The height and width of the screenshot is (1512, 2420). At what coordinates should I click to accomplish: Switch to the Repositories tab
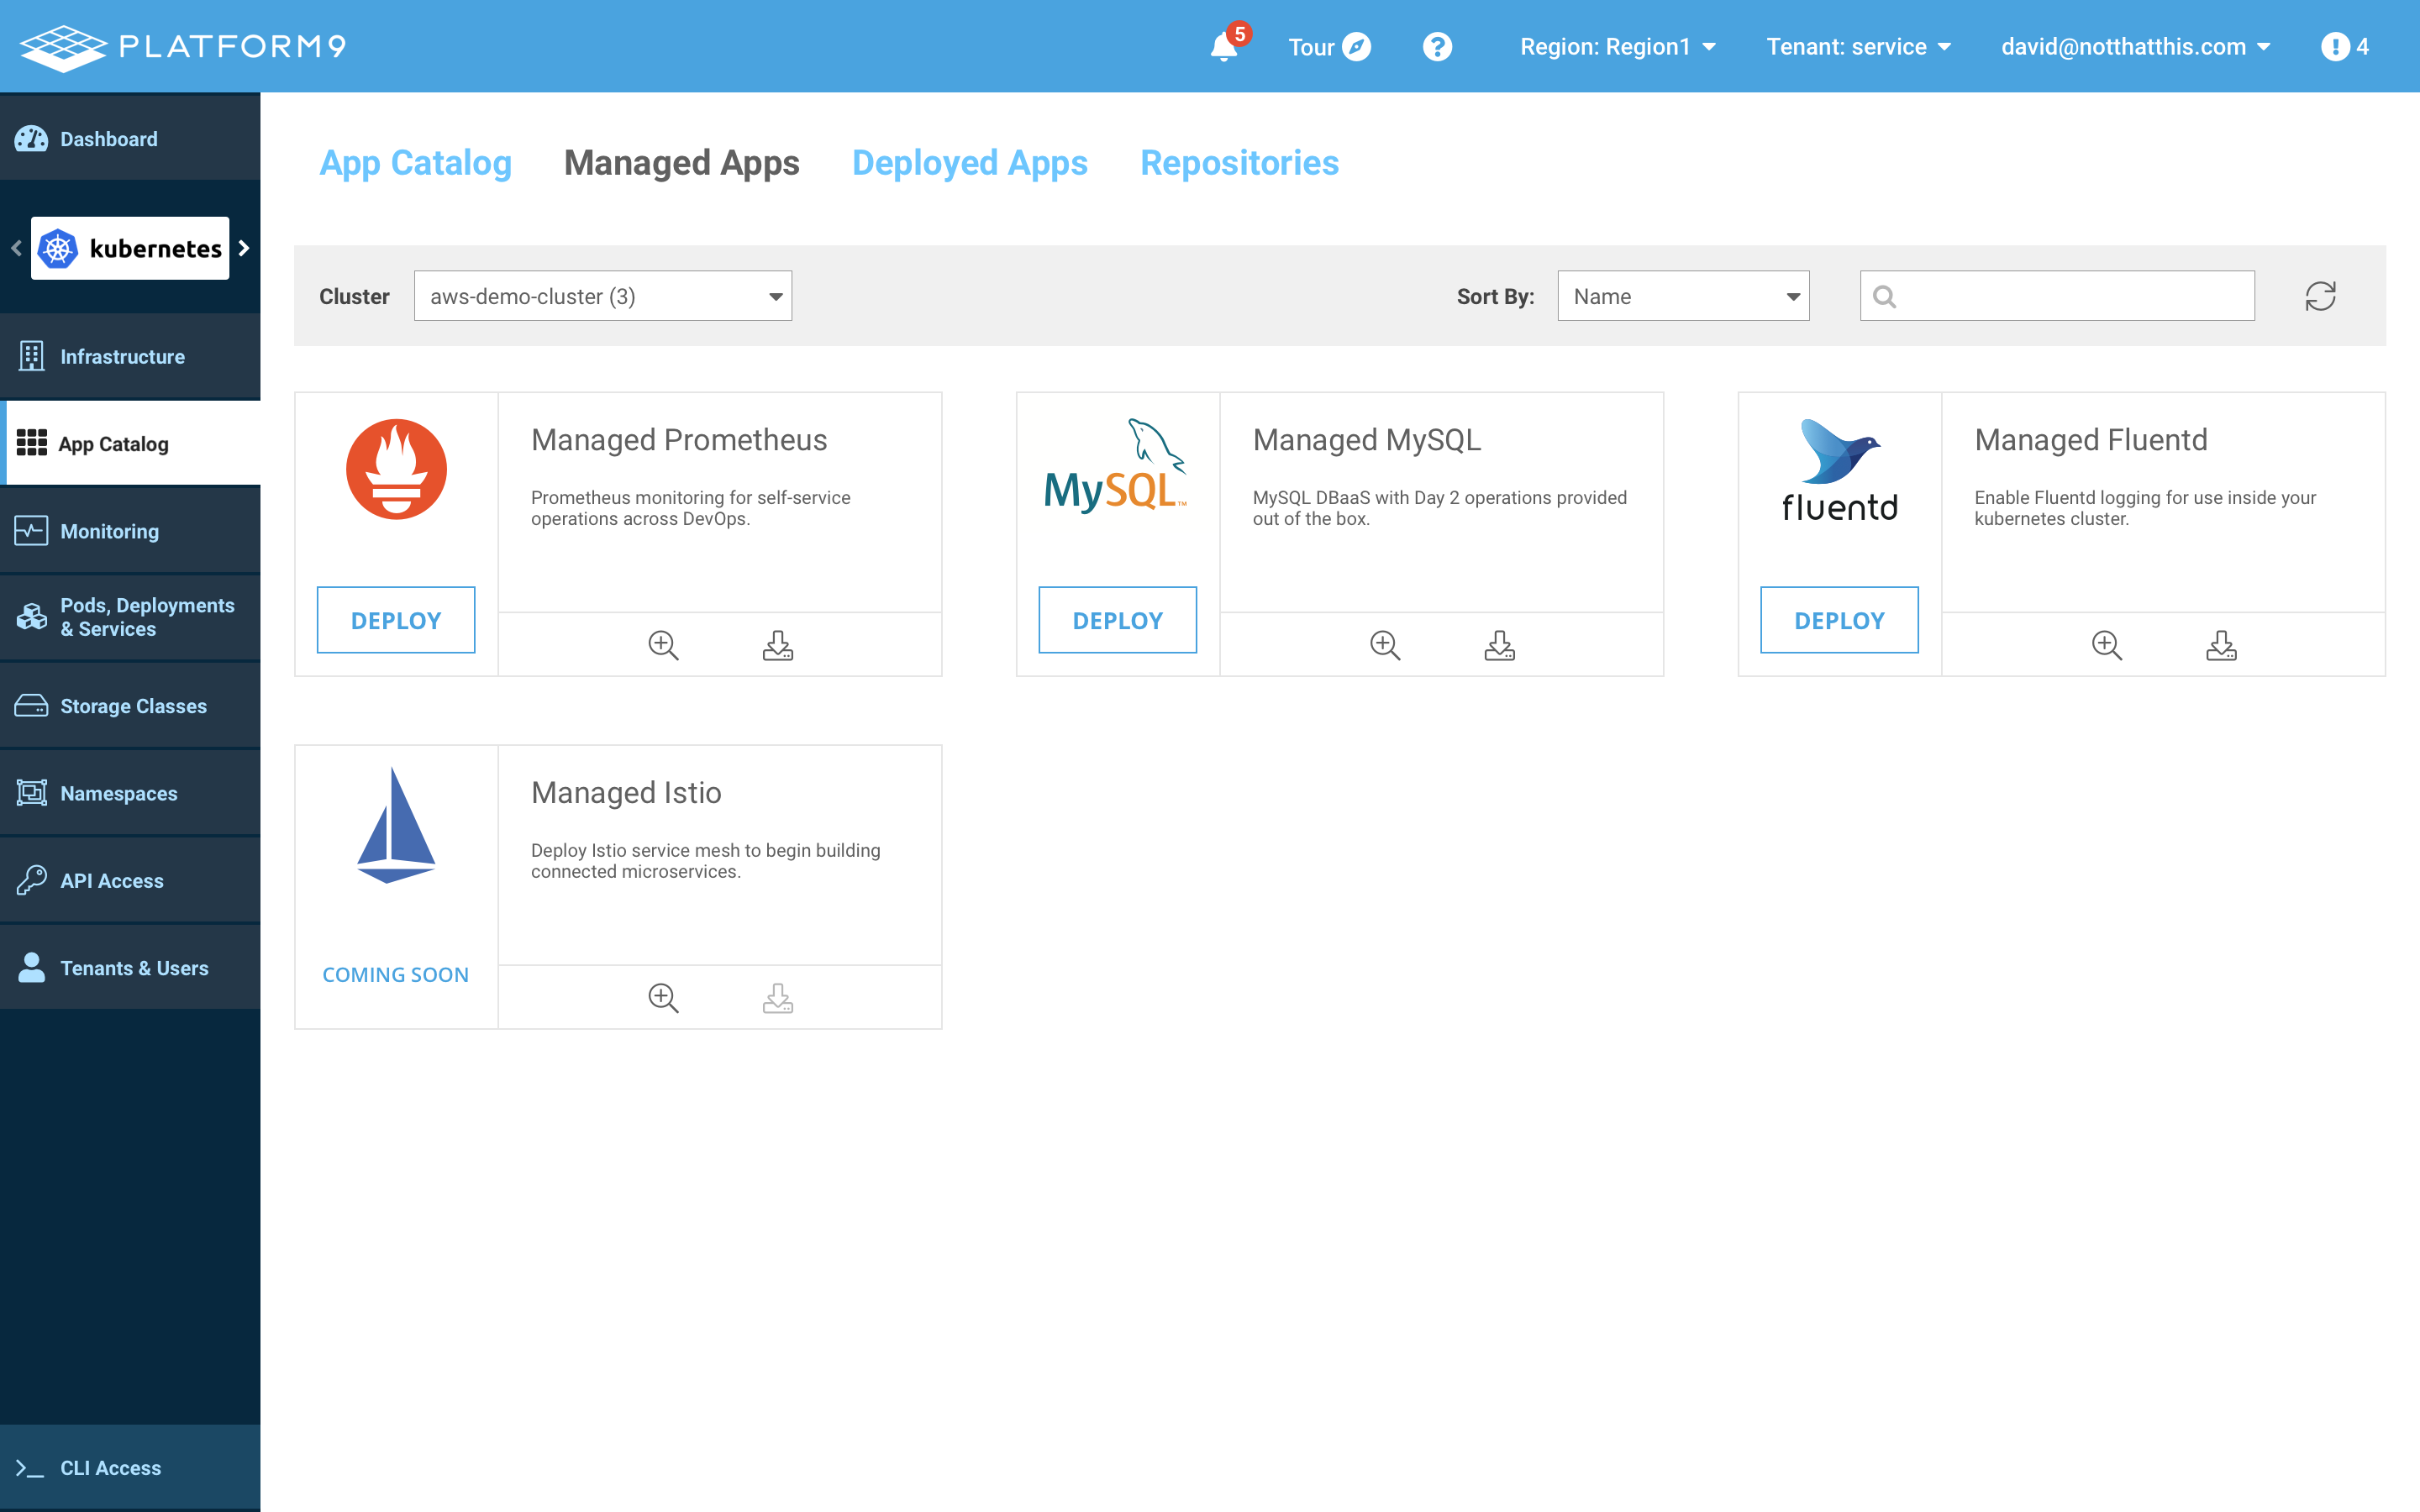1240,163
